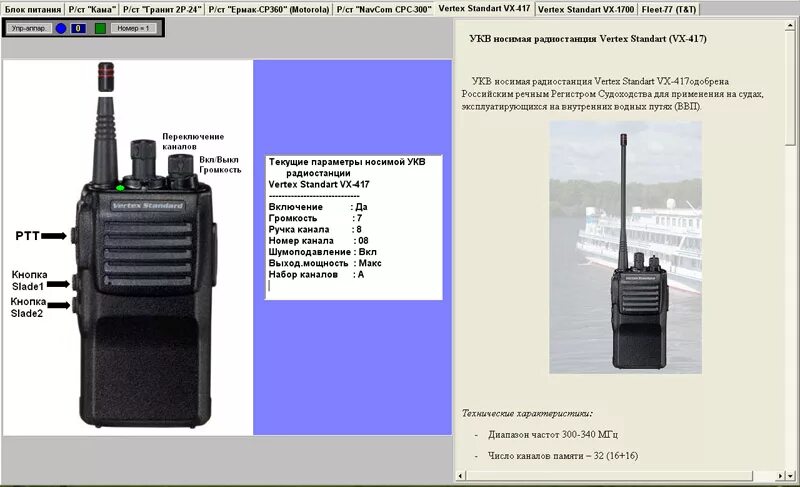
Task: Click the blue circle indicator
Action: coord(61,29)
